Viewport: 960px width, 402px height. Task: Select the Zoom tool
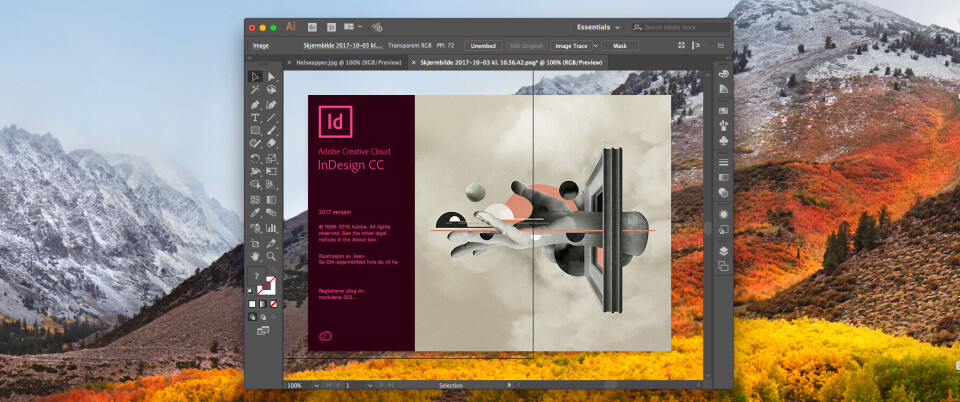[x=271, y=256]
